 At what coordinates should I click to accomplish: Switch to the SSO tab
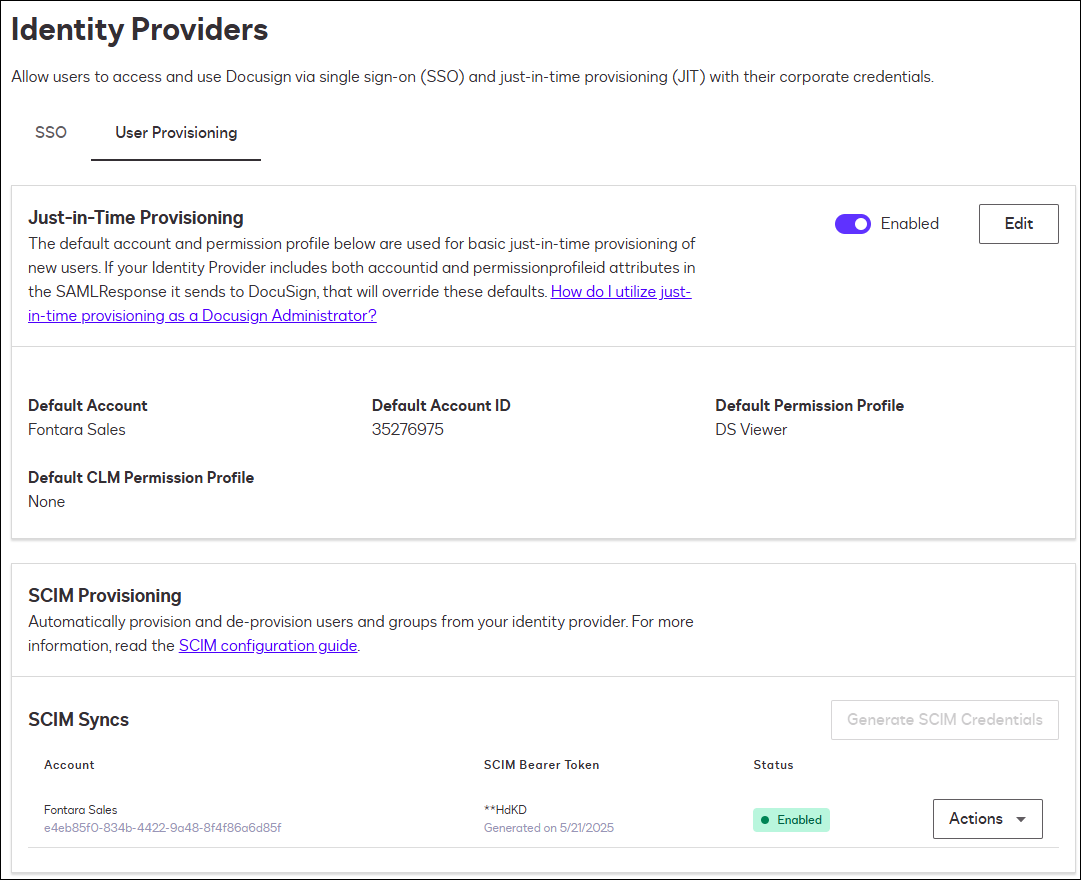point(50,131)
